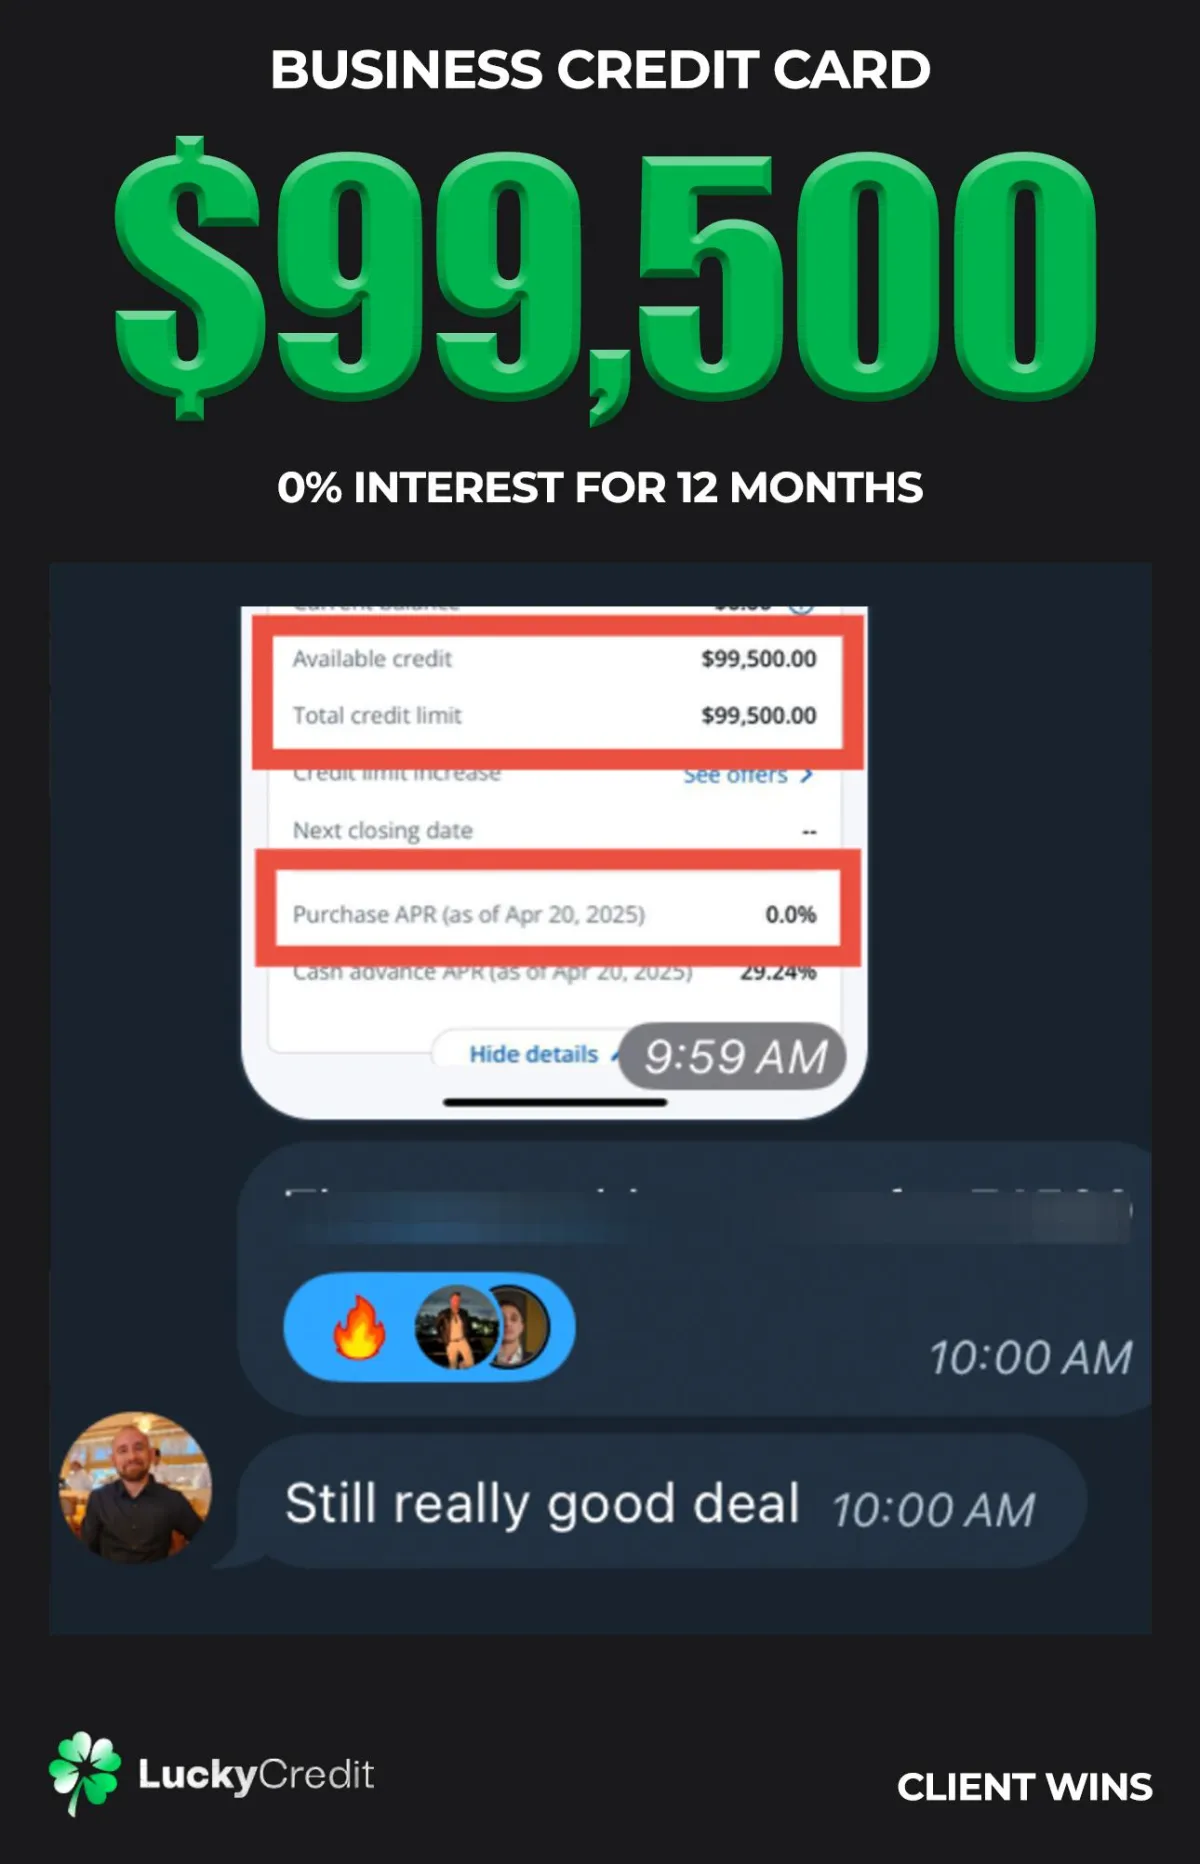Click the LuckyCredit brand name text
This screenshot has width=1200, height=1864.
coord(256,1775)
